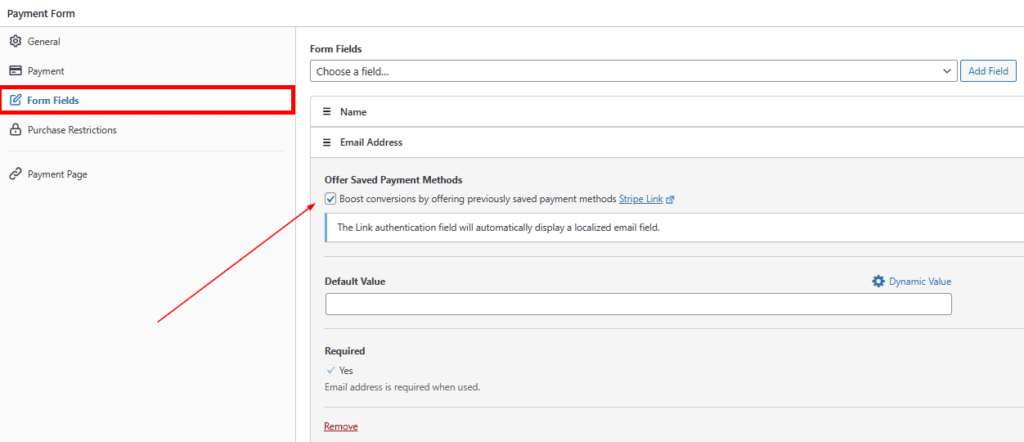Viewport: 1024px width, 442px height.
Task: Click the Payment credit card icon
Action: pyautogui.click(x=15, y=71)
